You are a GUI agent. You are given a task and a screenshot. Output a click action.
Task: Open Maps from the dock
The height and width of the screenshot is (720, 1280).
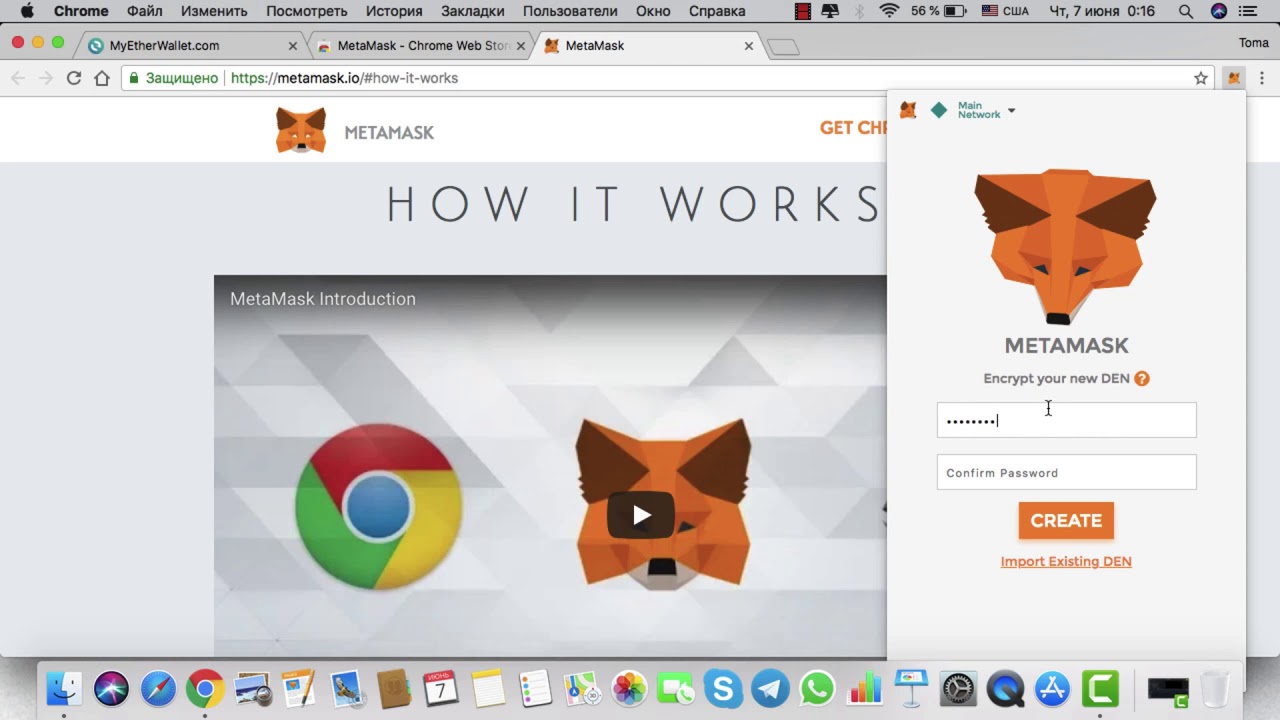point(582,689)
